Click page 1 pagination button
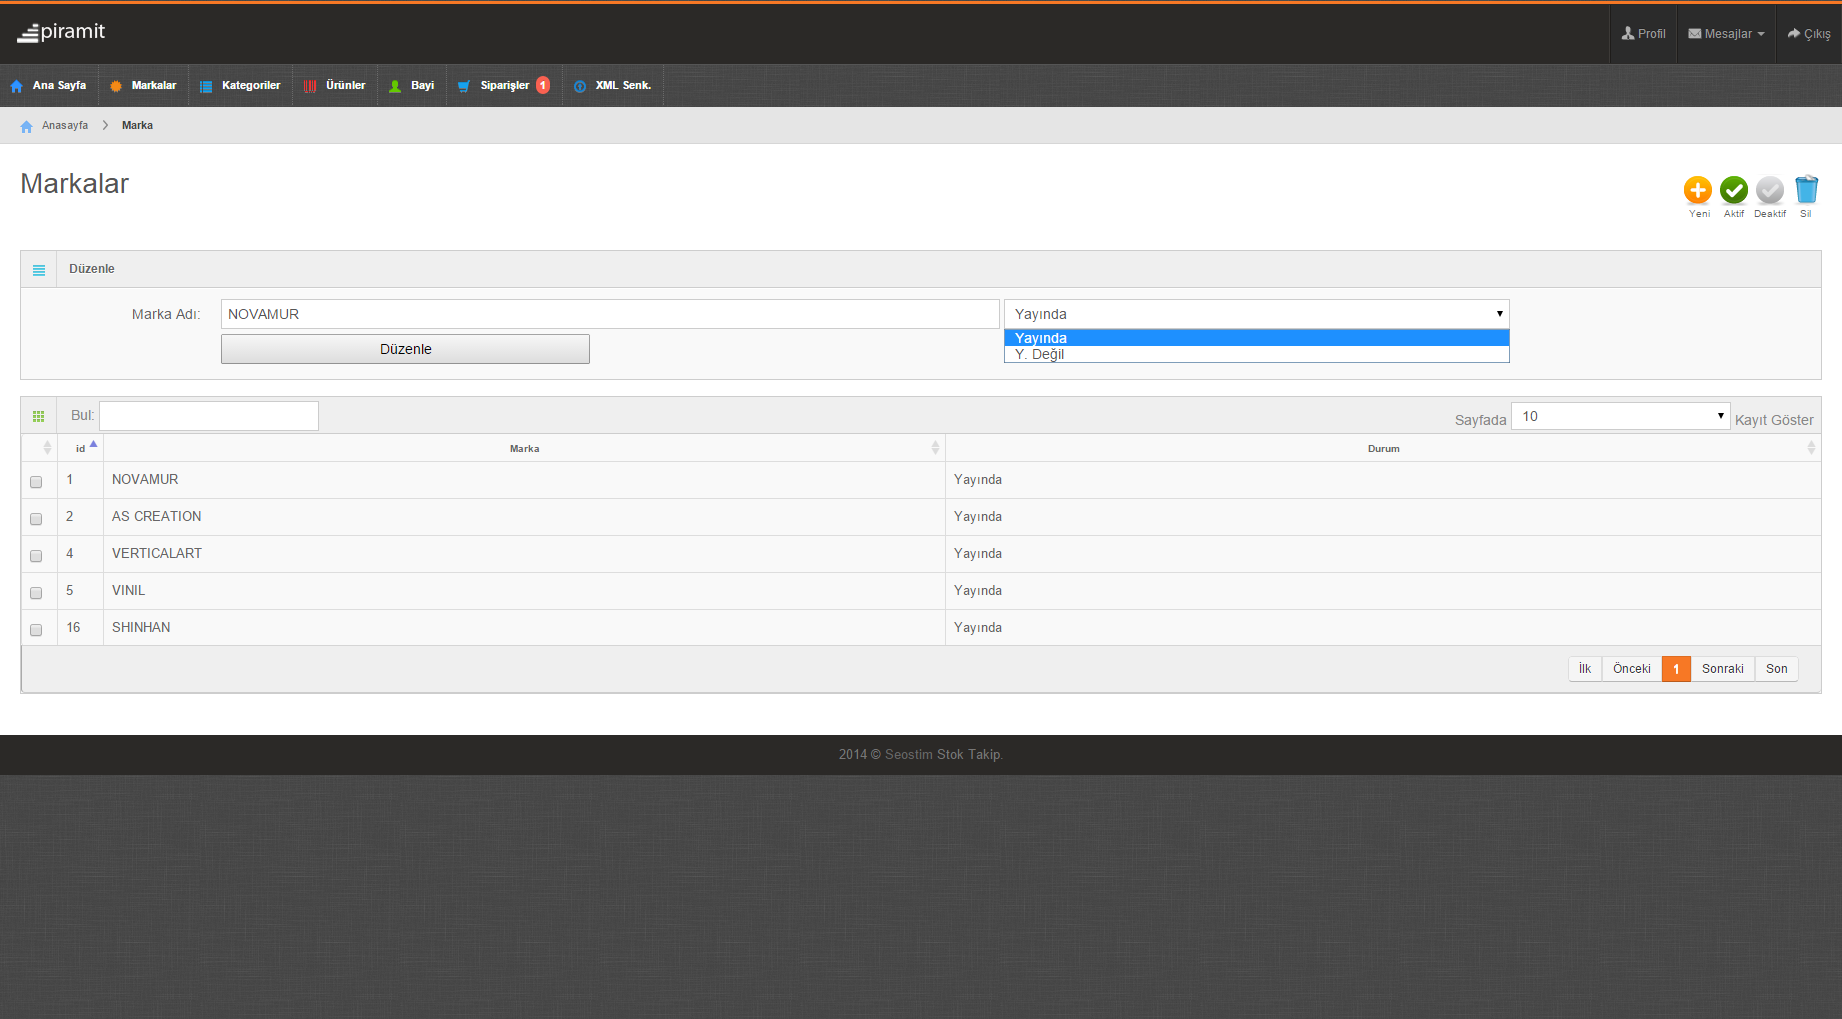Viewport: 1842px width, 1019px height. coord(1676,669)
